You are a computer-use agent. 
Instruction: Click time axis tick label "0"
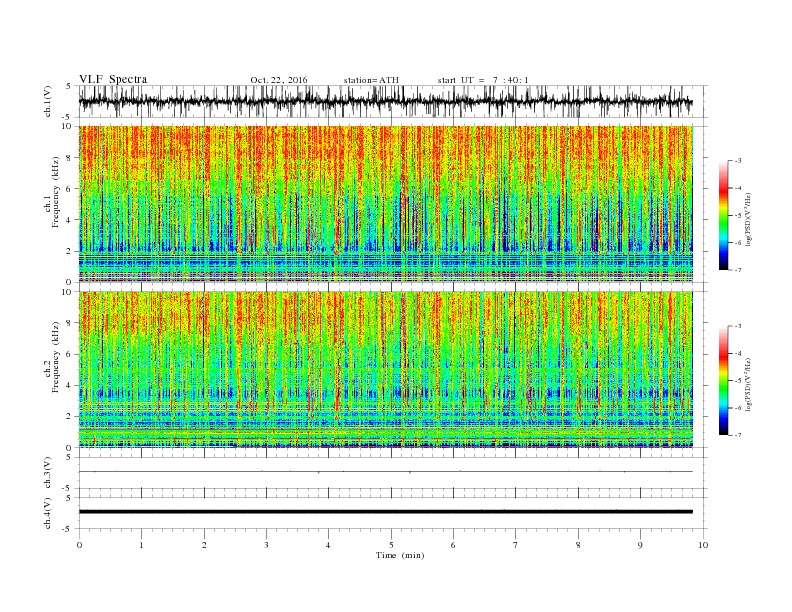click(79, 545)
